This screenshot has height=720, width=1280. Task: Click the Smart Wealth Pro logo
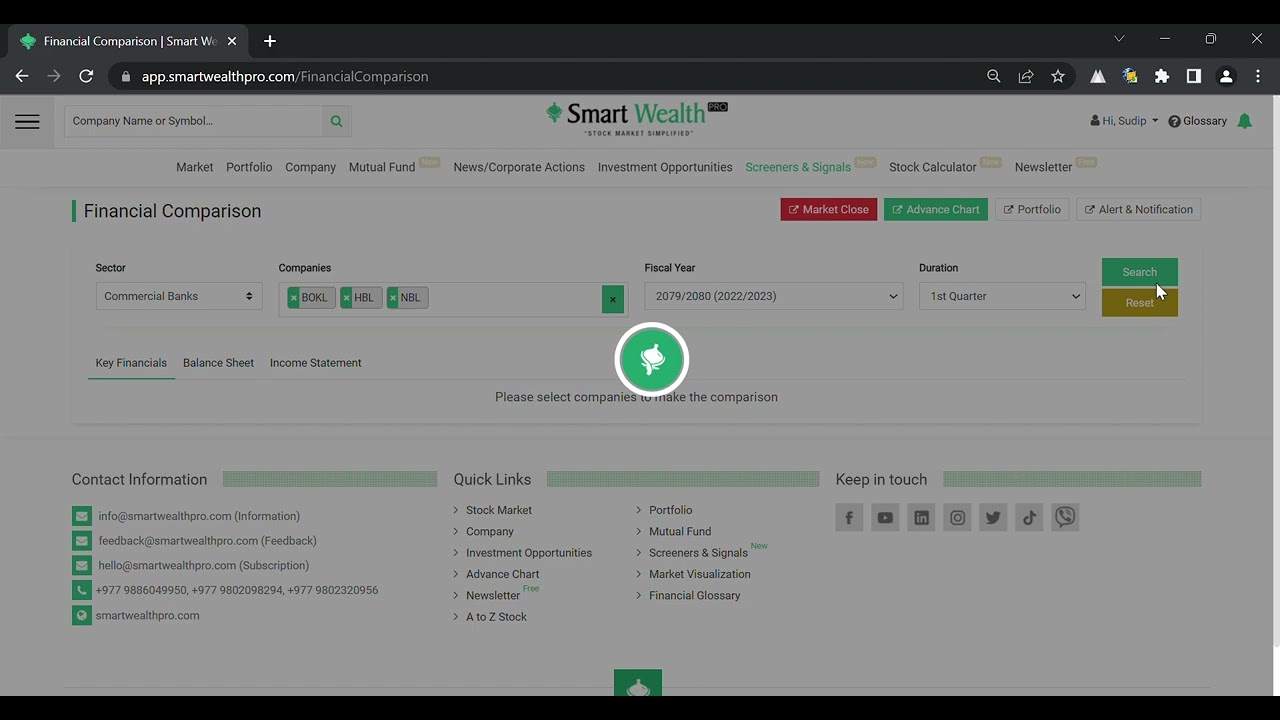coord(637,118)
